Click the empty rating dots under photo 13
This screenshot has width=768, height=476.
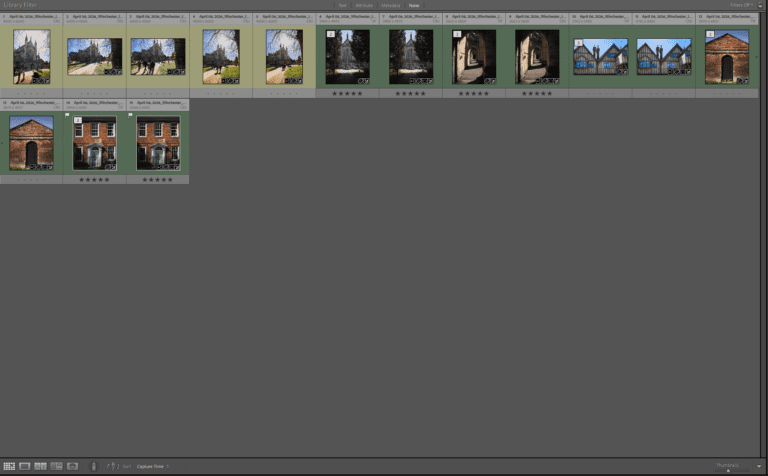pyautogui.click(x=31, y=180)
